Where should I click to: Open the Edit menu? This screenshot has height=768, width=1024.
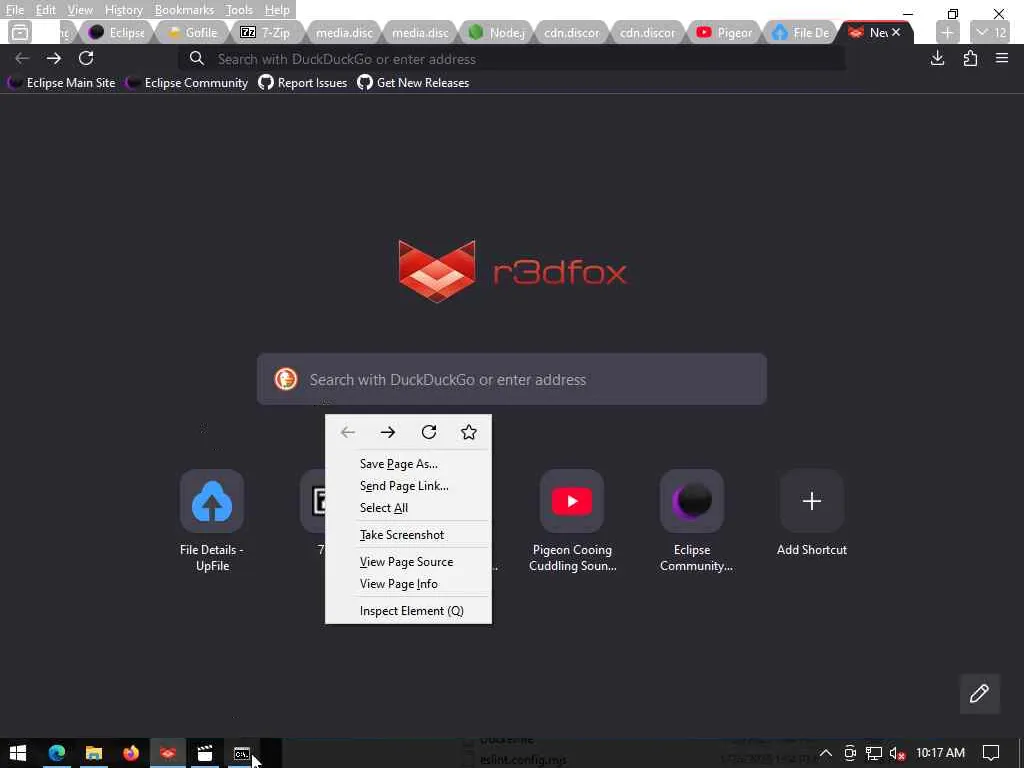pos(45,10)
